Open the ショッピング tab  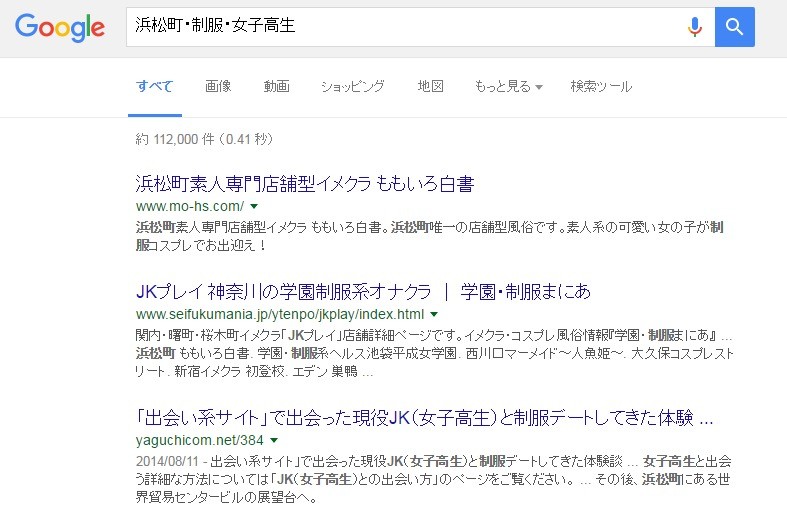[353, 86]
